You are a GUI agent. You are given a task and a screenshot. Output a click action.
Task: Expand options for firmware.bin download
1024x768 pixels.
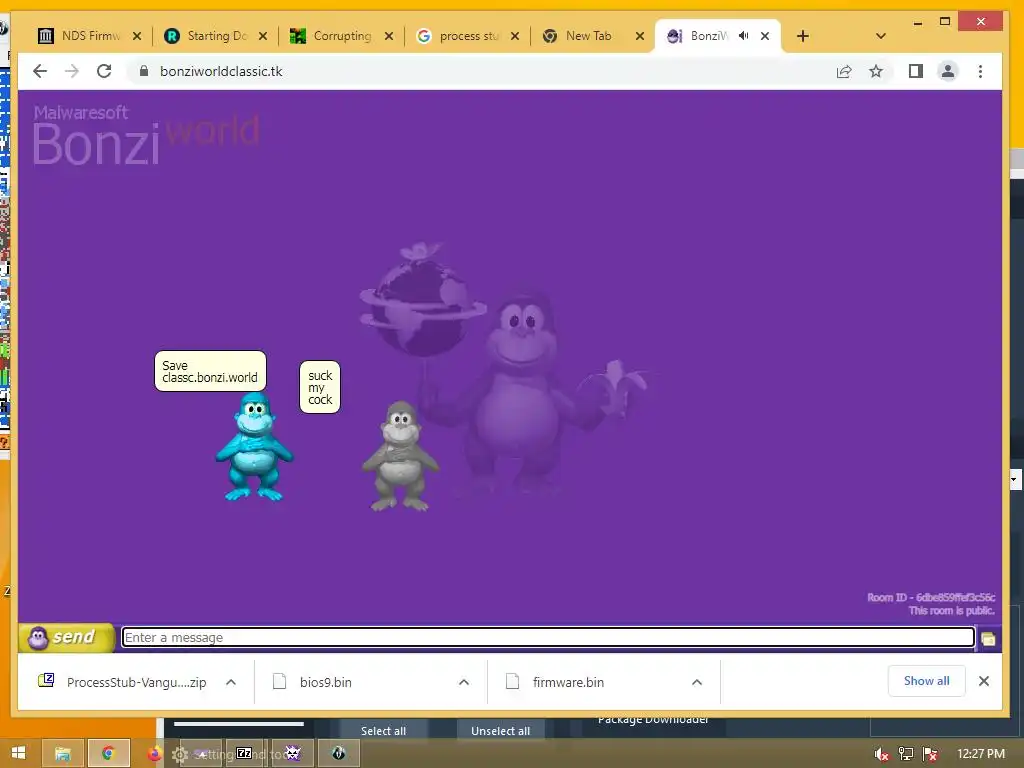[x=697, y=682]
